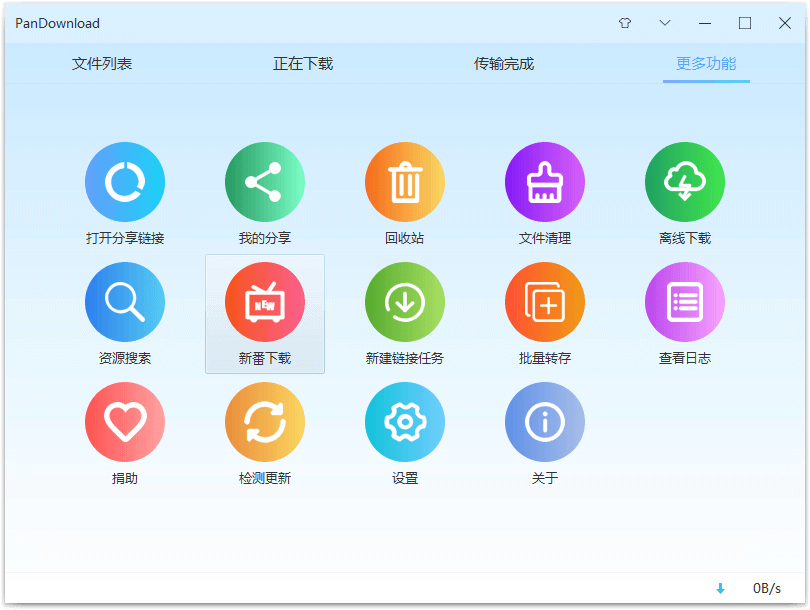Expand the title bar dropdown chevron
This screenshot has width=810, height=610.
coord(665,23)
